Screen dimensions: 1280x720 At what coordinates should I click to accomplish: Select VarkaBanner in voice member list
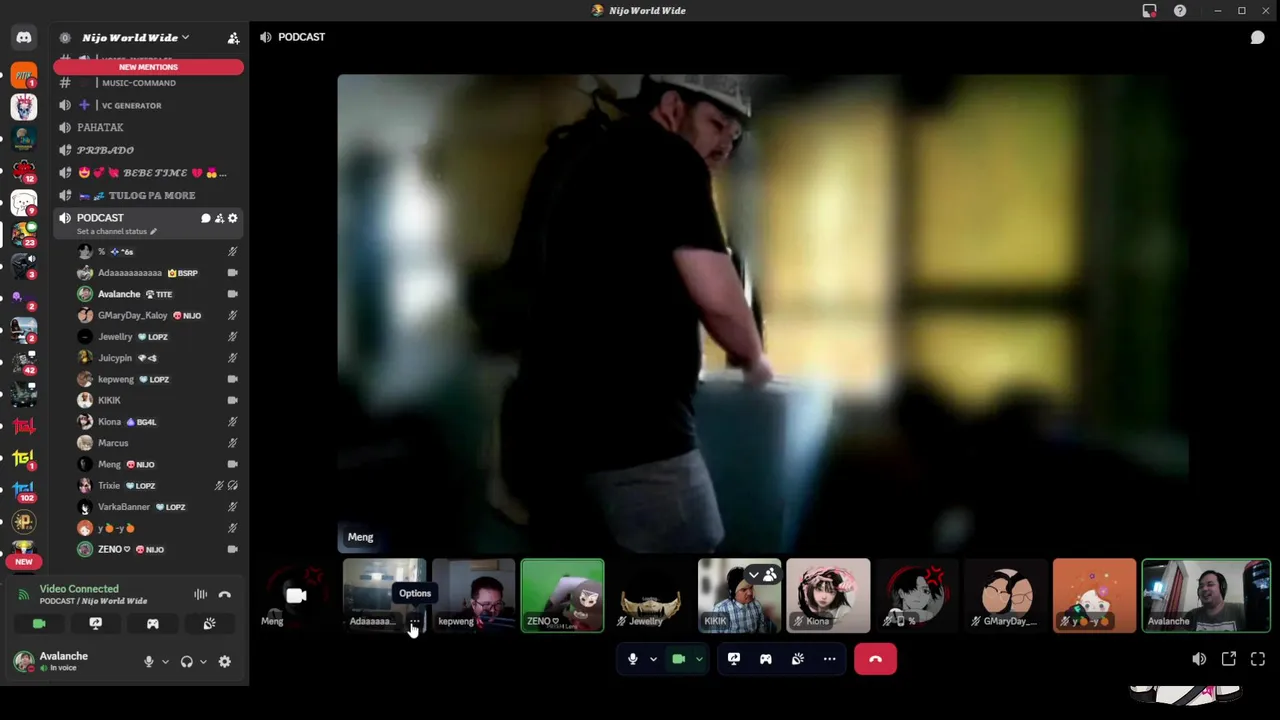pyautogui.click(x=158, y=507)
